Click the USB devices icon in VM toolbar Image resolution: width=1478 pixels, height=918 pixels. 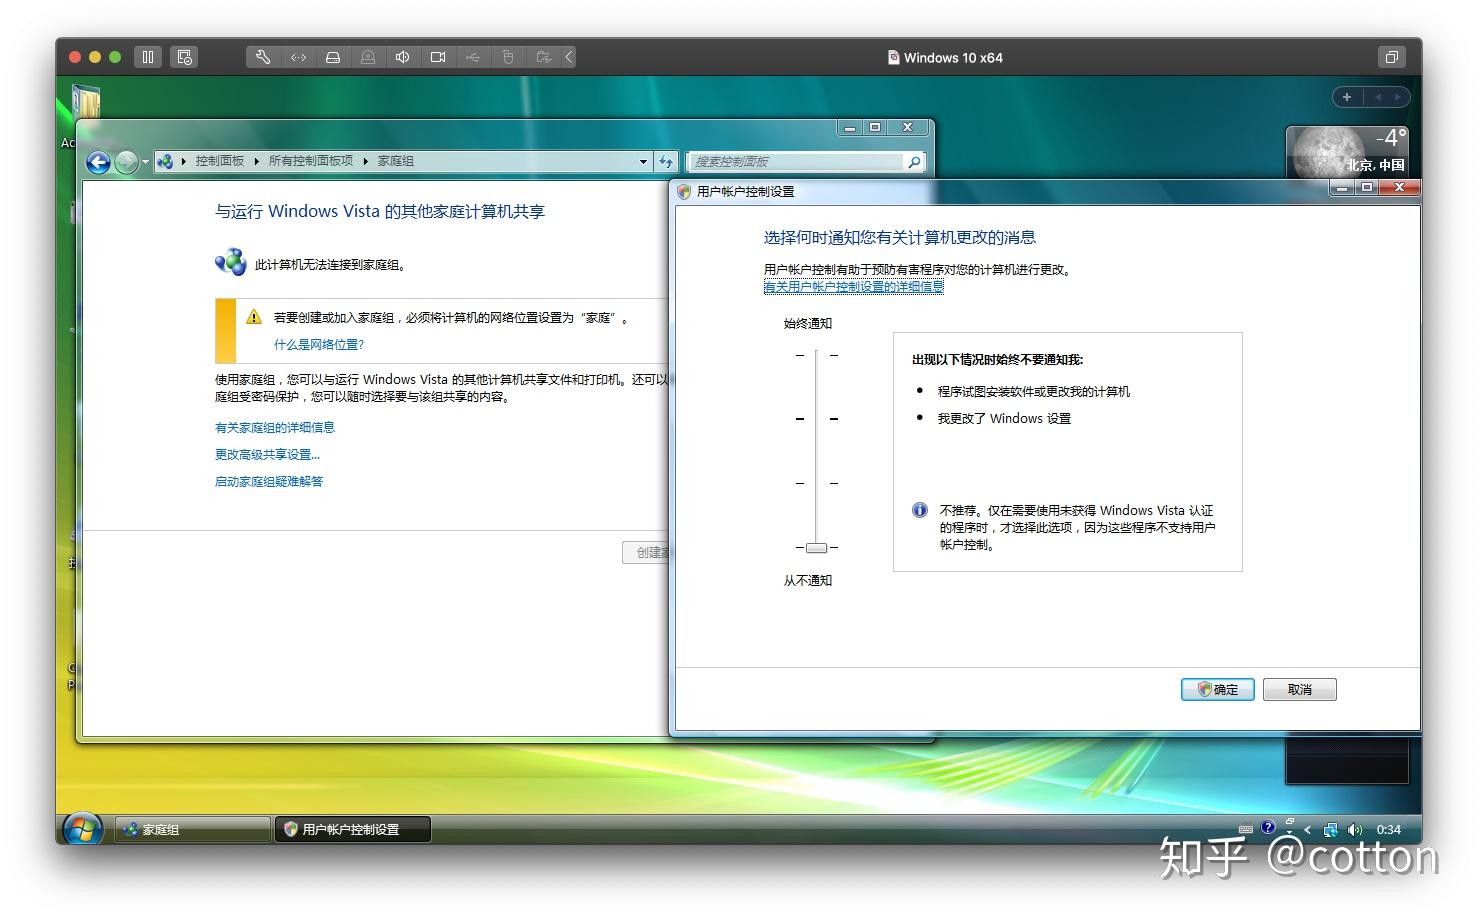coord(473,57)
